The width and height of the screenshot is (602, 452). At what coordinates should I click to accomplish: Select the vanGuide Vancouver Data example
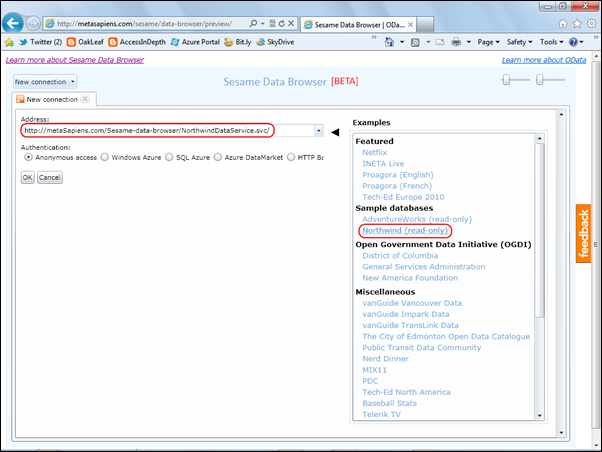pos(412,303)
